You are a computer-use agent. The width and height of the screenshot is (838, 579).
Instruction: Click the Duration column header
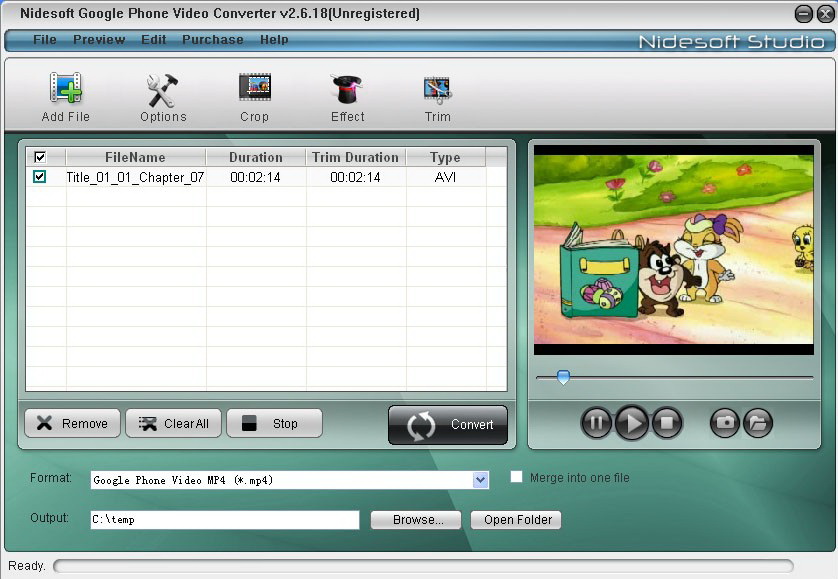(256, 157)
